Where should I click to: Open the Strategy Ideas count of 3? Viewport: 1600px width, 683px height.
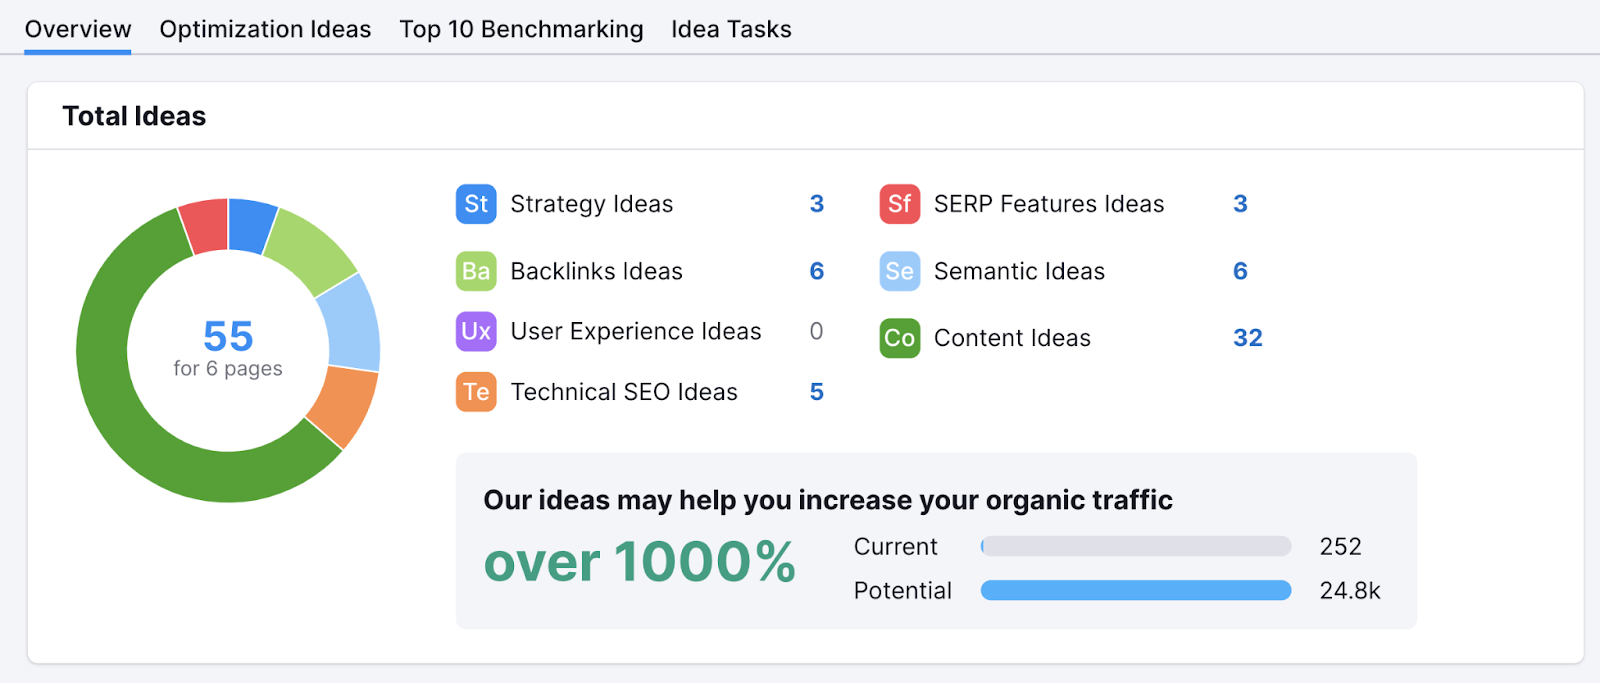click(816, 204)
